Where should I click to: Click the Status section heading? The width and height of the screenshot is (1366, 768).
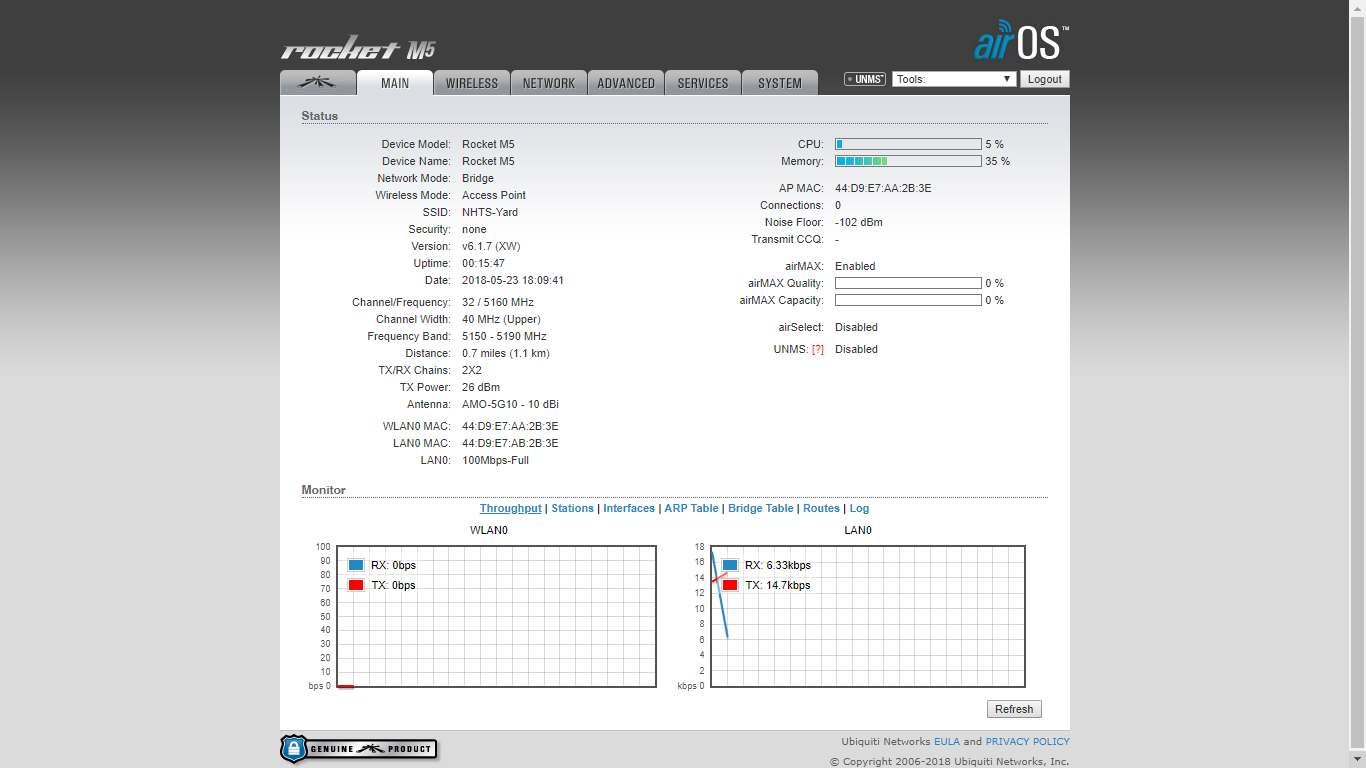320,116
